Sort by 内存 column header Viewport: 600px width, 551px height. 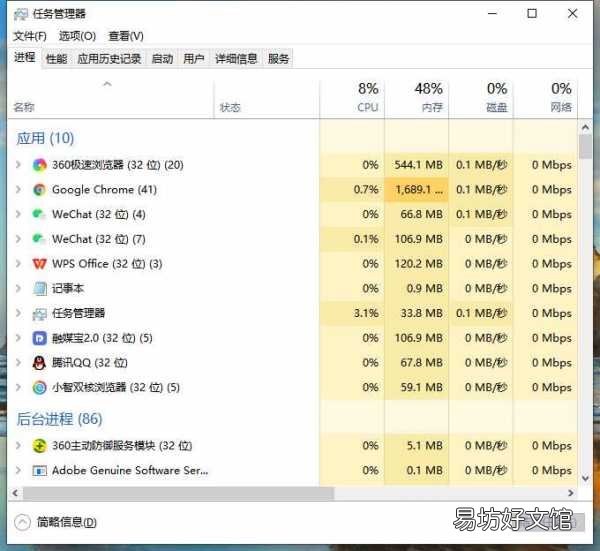pos(417,98)
